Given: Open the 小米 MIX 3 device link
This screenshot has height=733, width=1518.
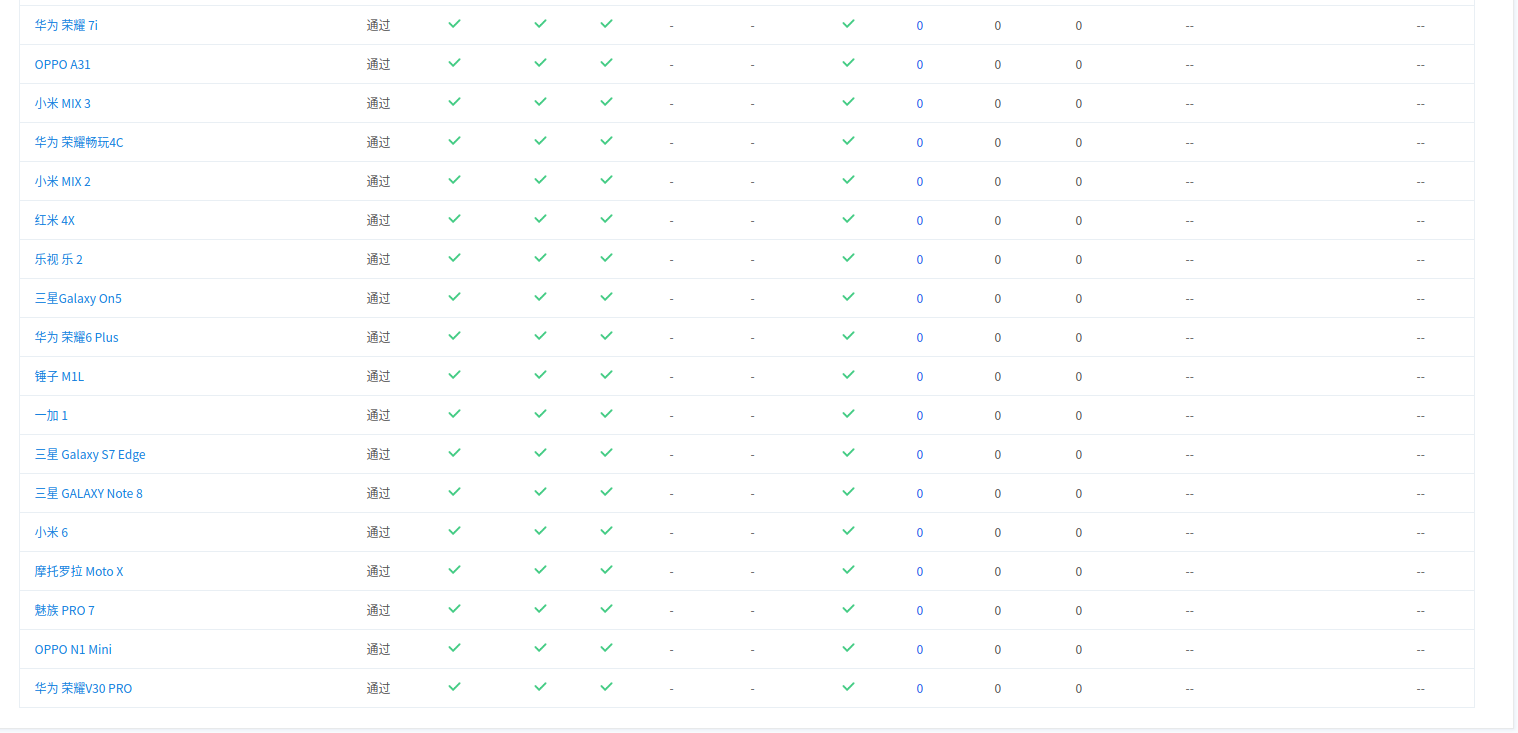Looking at the screenshot, I should pyautogui.click(x=63, y=103).
